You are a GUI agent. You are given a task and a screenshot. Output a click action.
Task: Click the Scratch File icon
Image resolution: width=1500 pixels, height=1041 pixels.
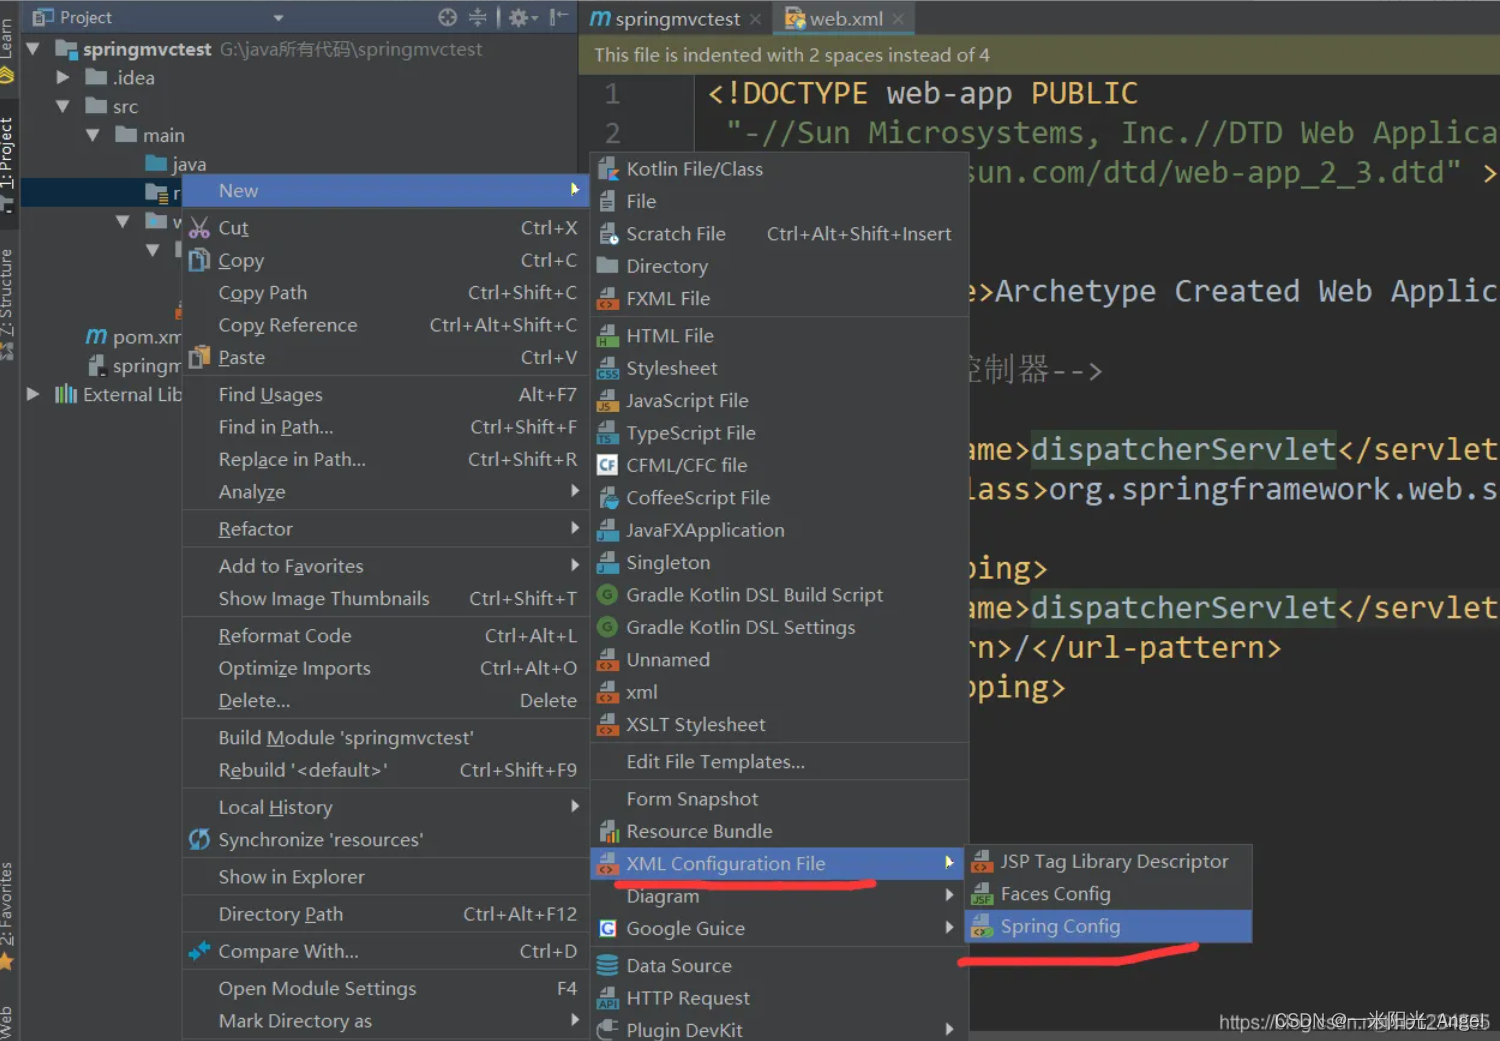coord(607,234)
